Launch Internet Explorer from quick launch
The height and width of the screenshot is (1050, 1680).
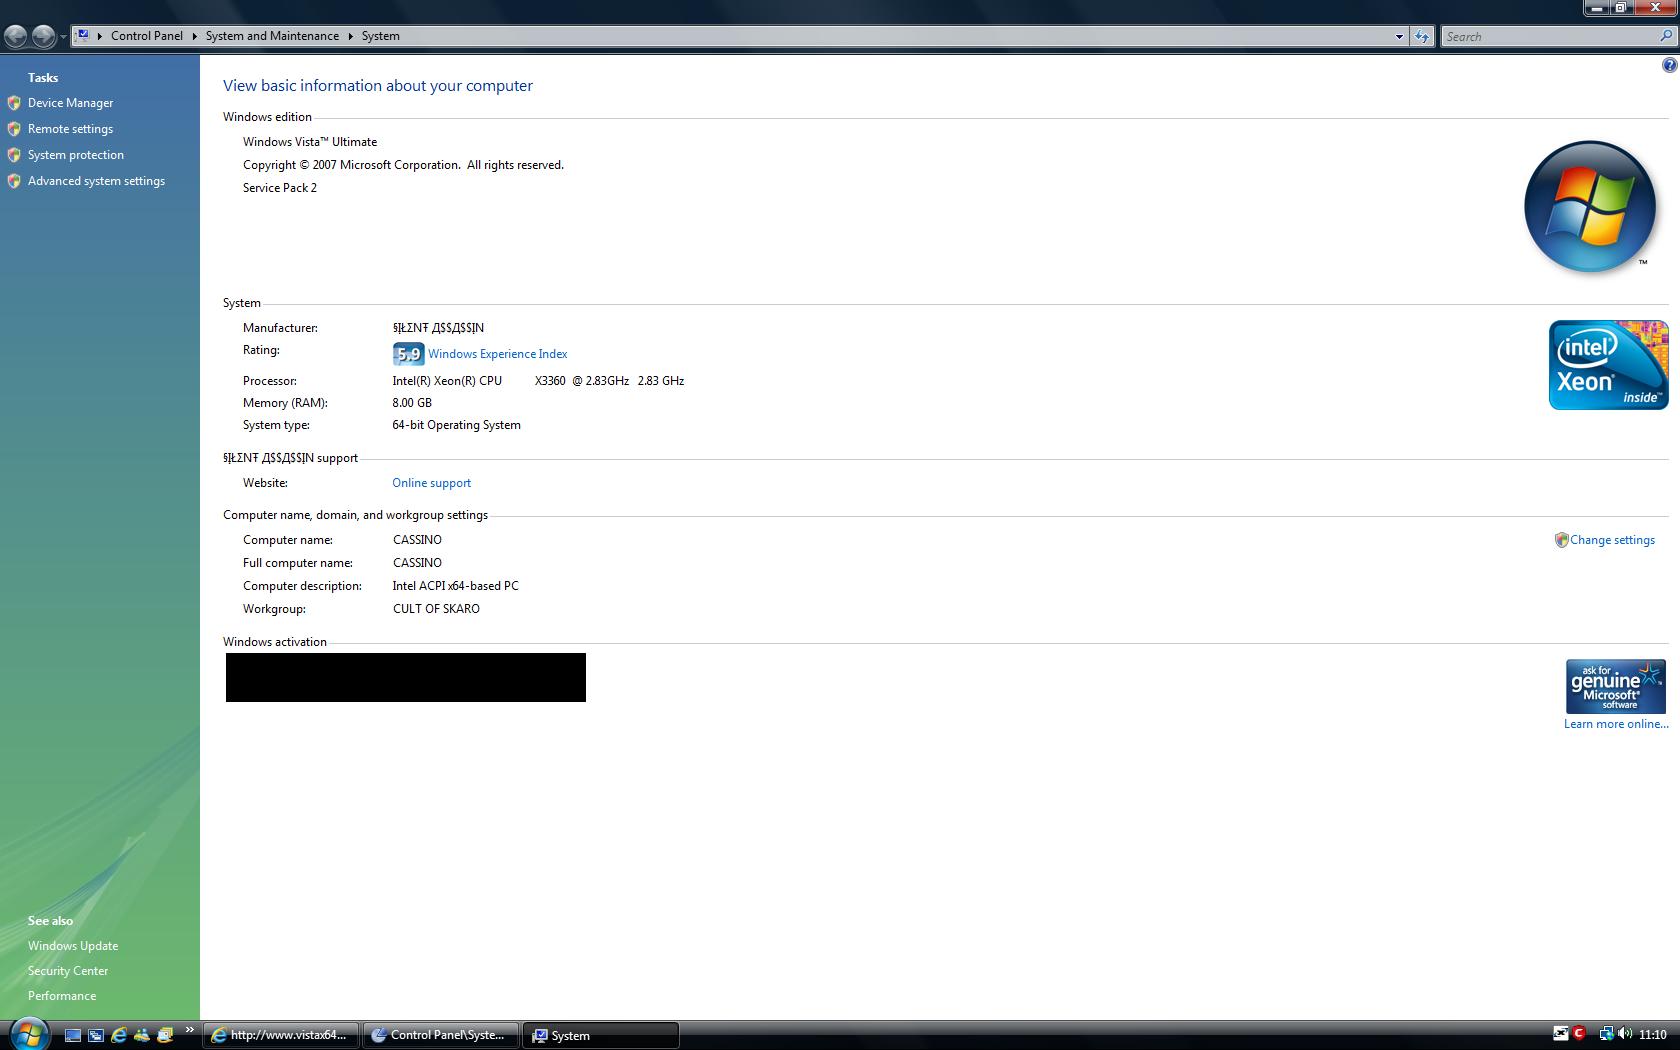(119, 1035)
